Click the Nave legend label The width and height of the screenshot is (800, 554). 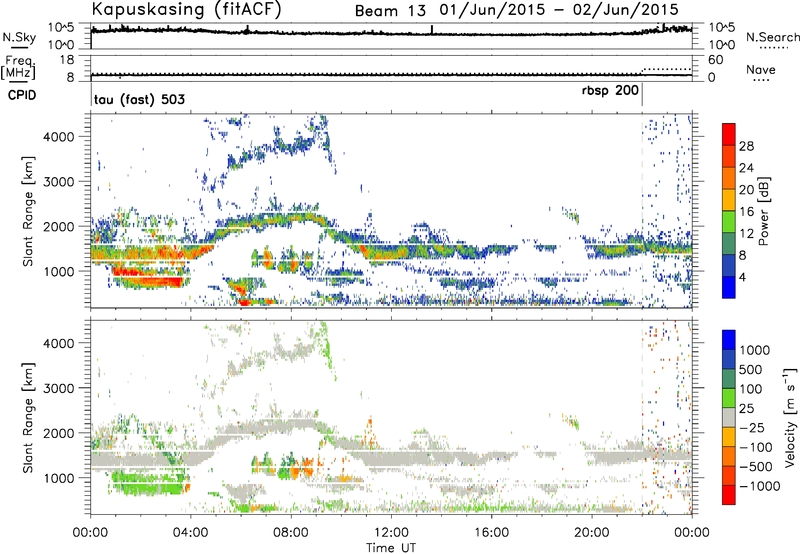point(760,70)
